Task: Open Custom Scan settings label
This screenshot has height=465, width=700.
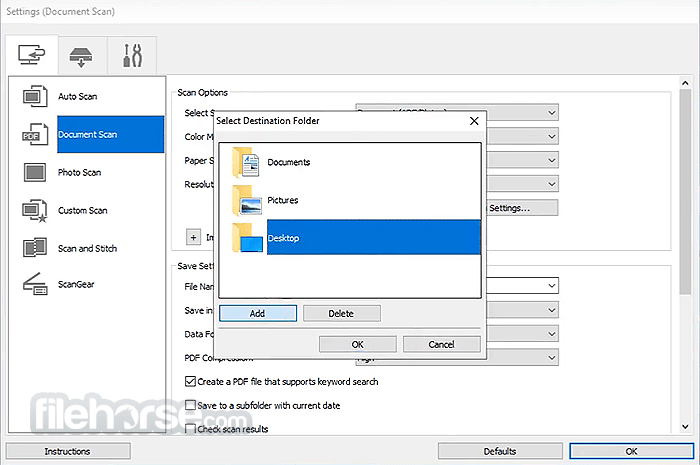Action: (83, 210)
